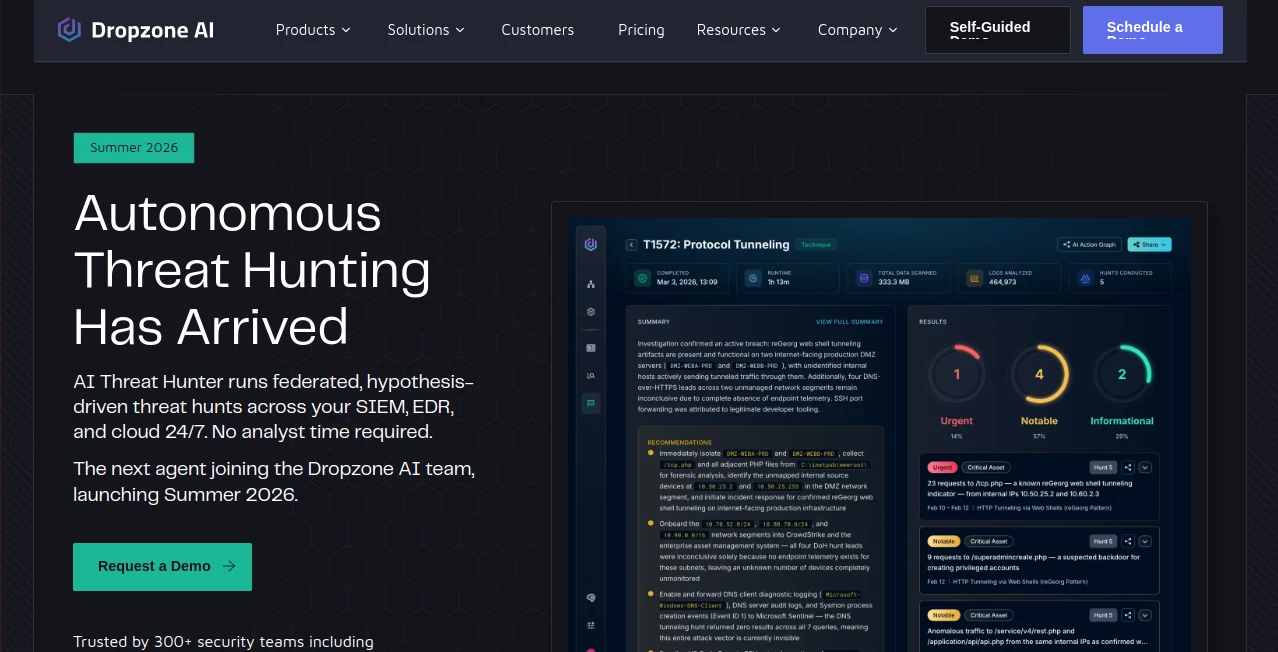This screenshot has width=1278, height=652.
Task: Open the Solutions menu
Action: 426,30
